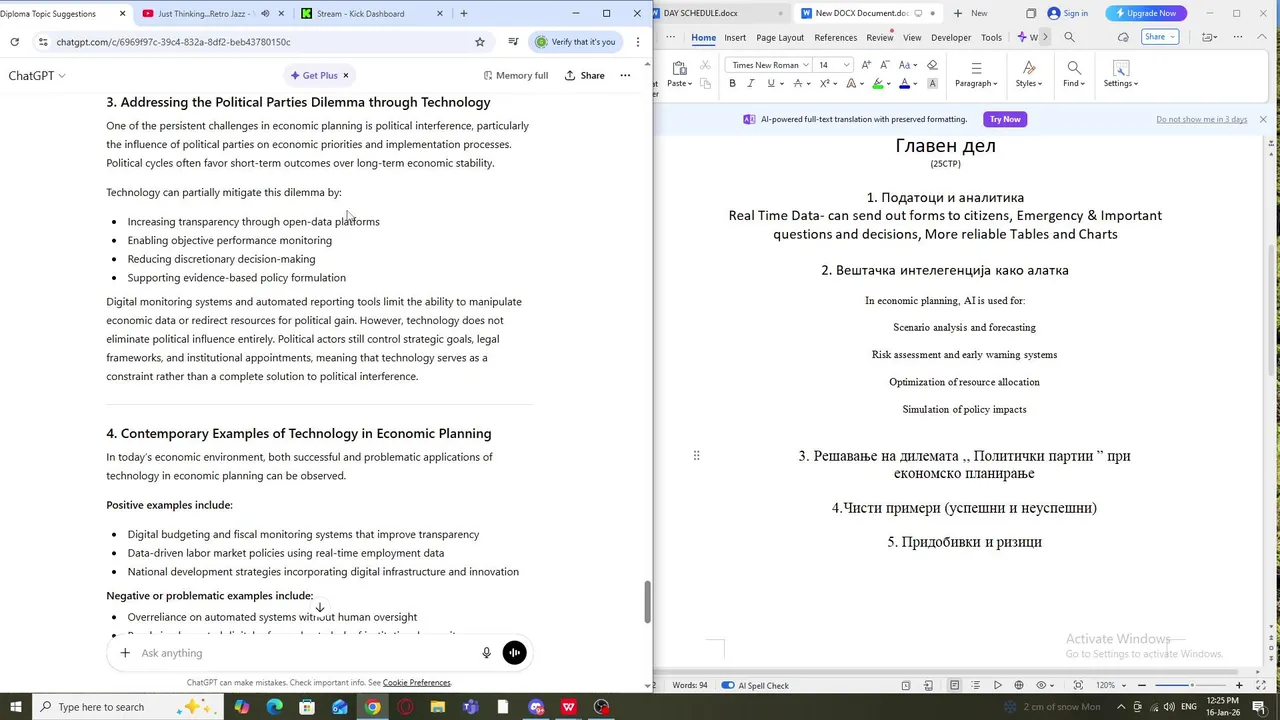Open the ChatGPT model selector dropdown

(37, 75)
